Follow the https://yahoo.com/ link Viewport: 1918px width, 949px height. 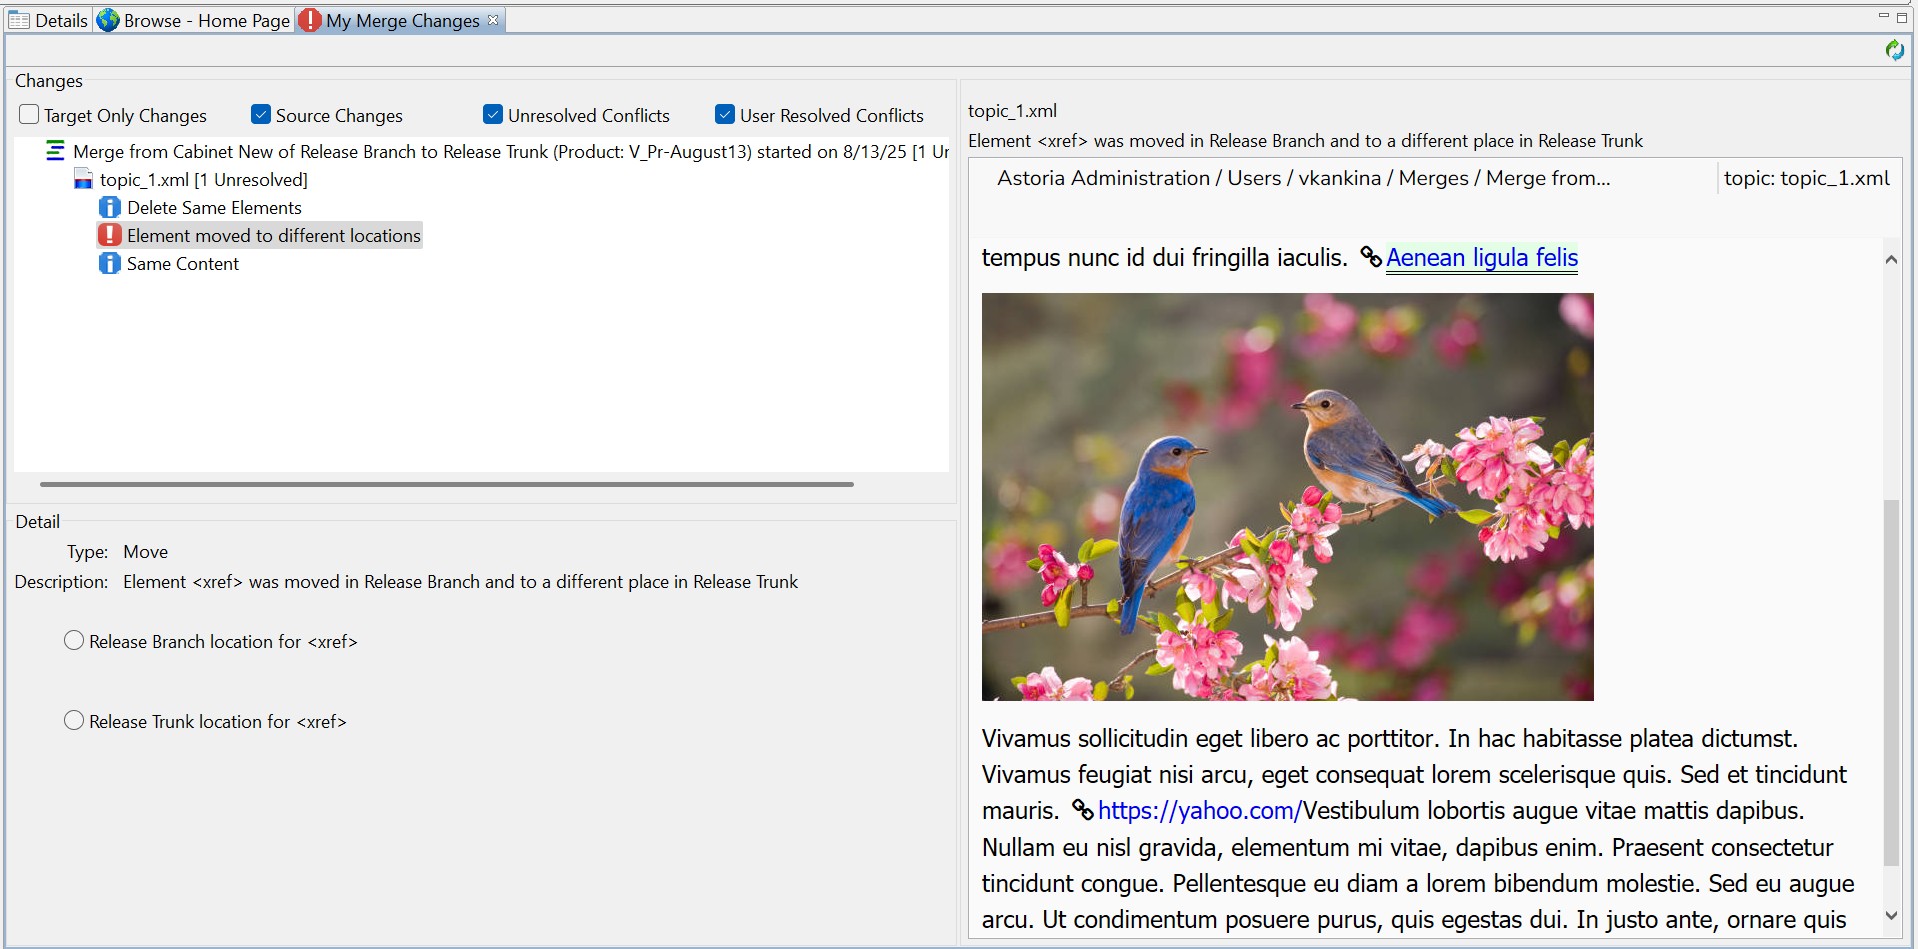coord(1199,811)
